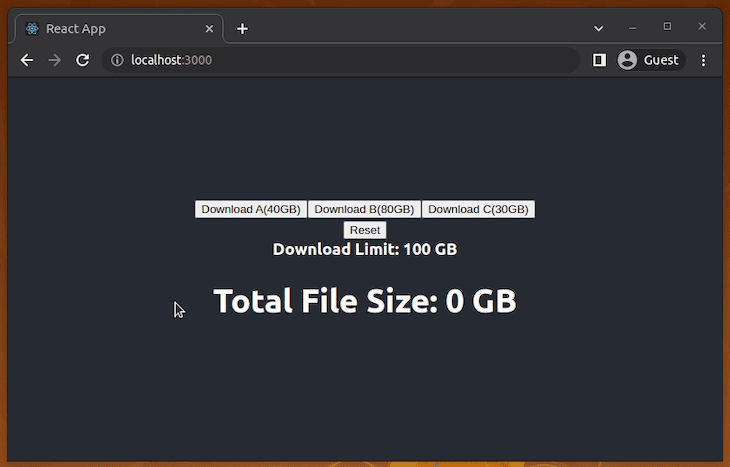Image resolution: width=730 pixels, height=467 pixels.
Task: Reset the total file size
Action: (x=364, y=230)
